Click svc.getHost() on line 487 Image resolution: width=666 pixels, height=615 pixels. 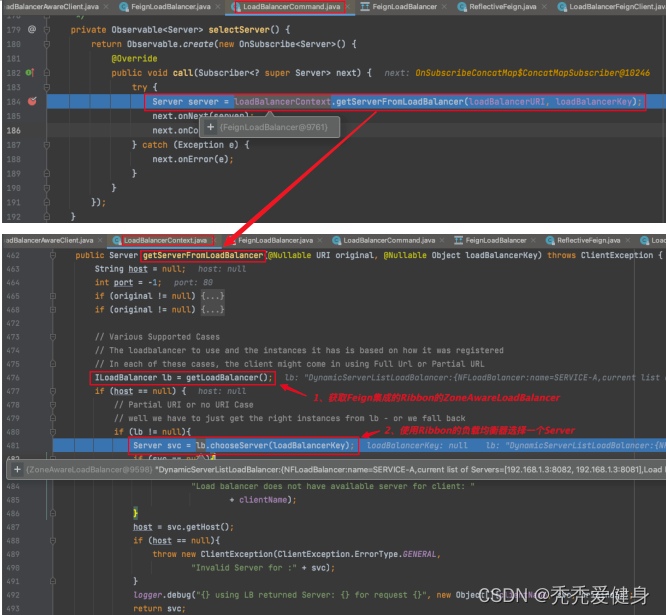(200, 527)
